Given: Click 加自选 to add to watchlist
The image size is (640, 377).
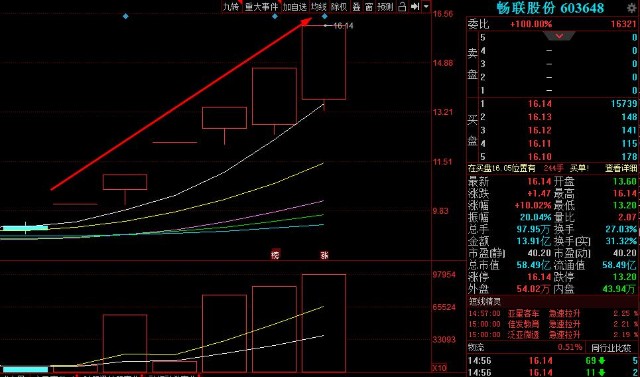Looking at the screenshot, I should point(295,7).
